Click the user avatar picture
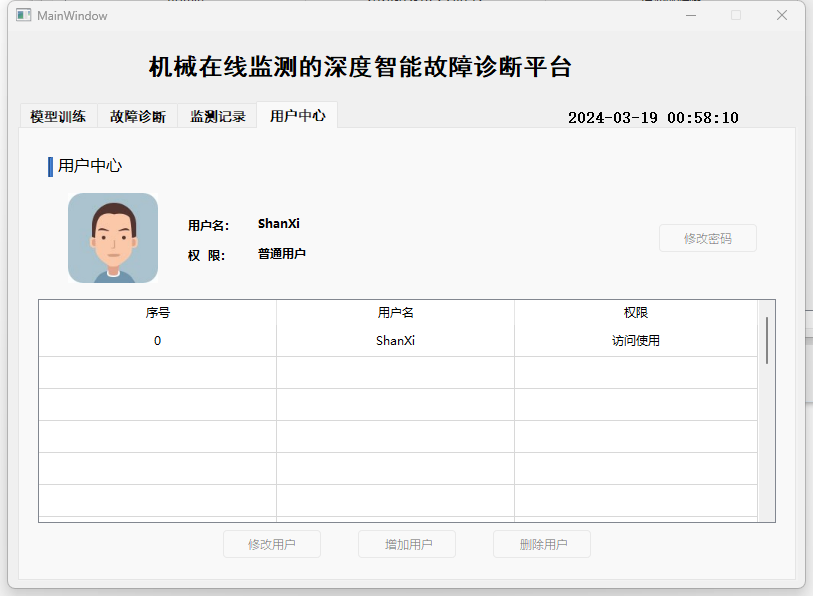Screen dimensions: 813x596 [113, 238]
